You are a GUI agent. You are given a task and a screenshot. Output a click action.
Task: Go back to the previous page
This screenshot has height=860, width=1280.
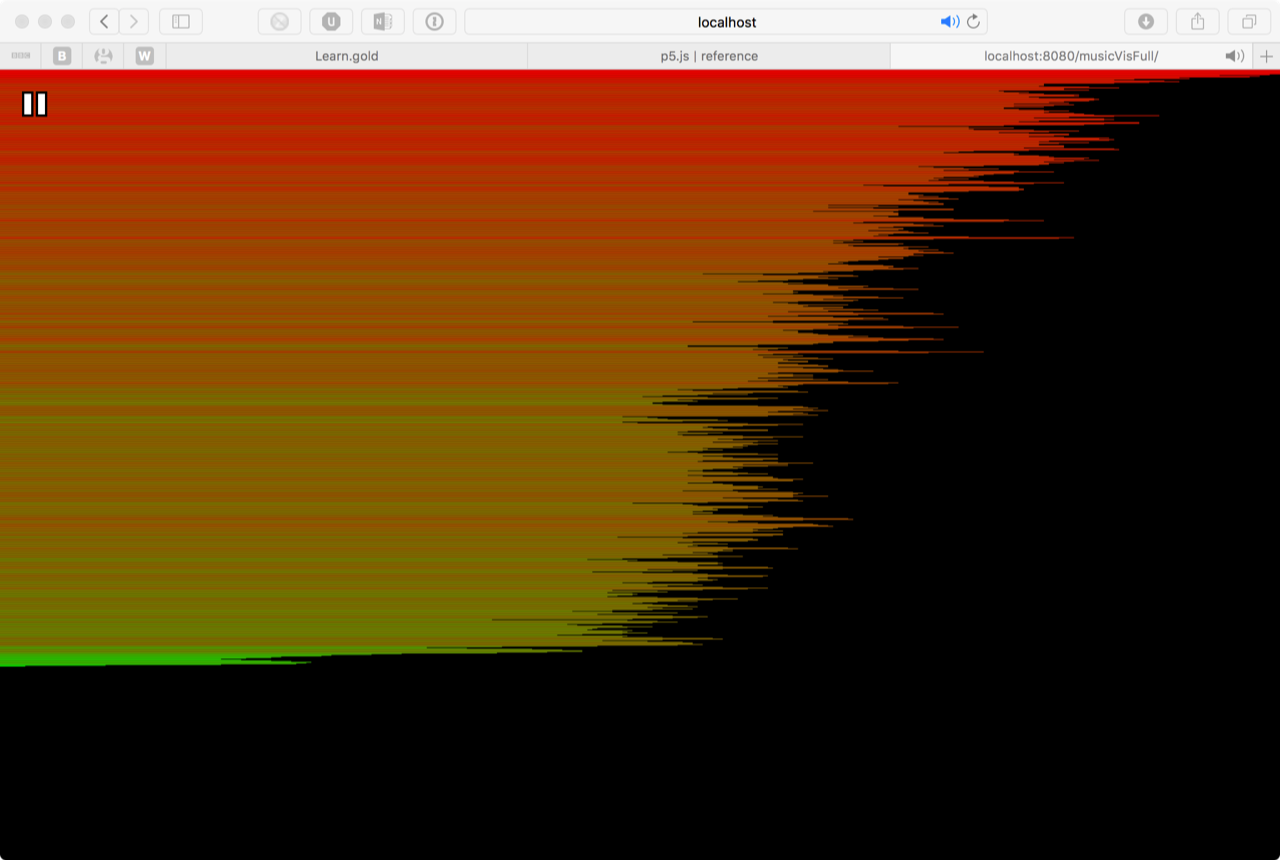(x=104, y=22)
